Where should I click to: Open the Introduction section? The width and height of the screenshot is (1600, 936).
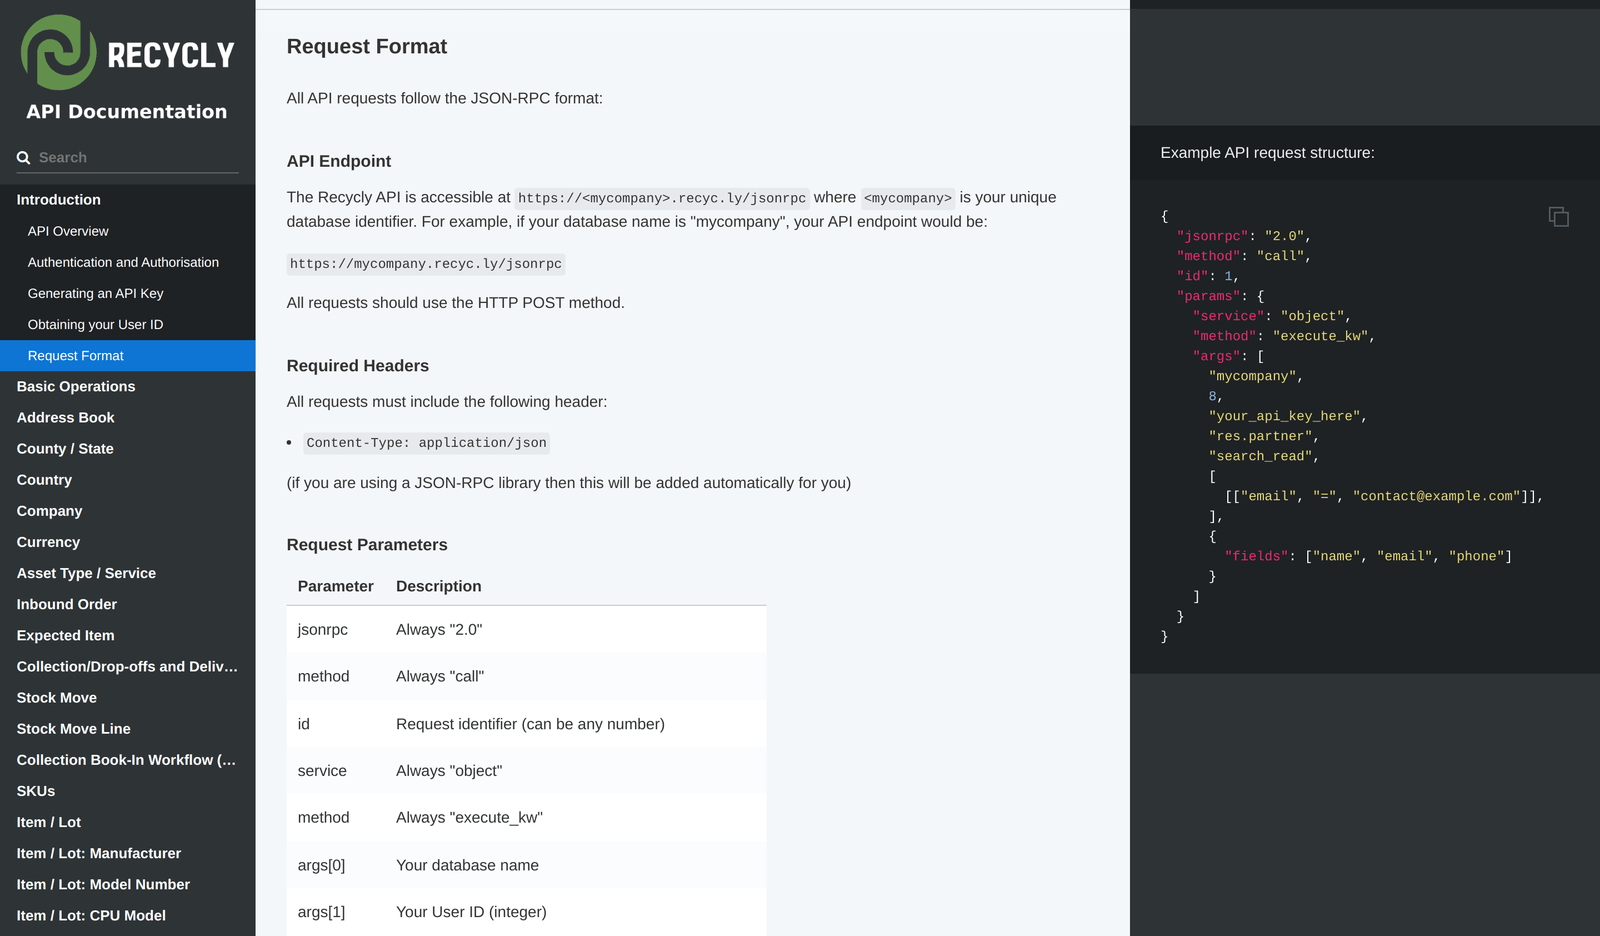point(127,200)
